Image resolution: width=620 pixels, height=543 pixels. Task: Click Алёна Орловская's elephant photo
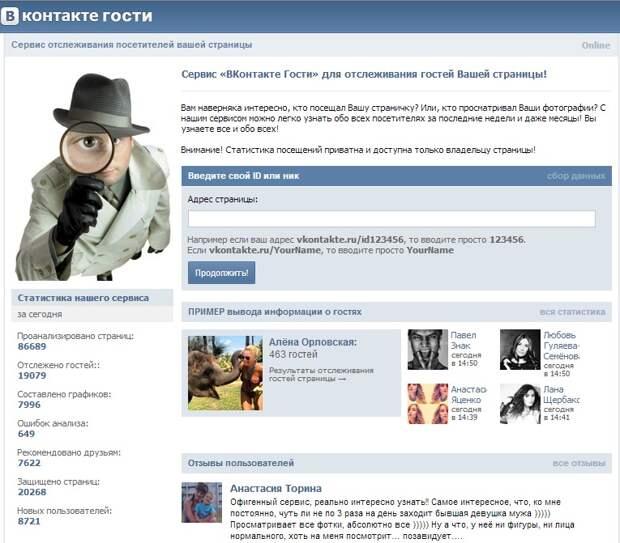pyautogui.click(x=225, y=373)
